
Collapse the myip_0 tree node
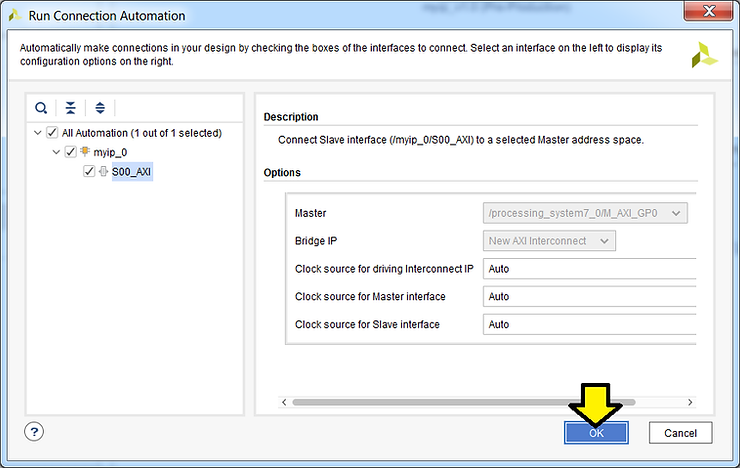tap(56, 152)
